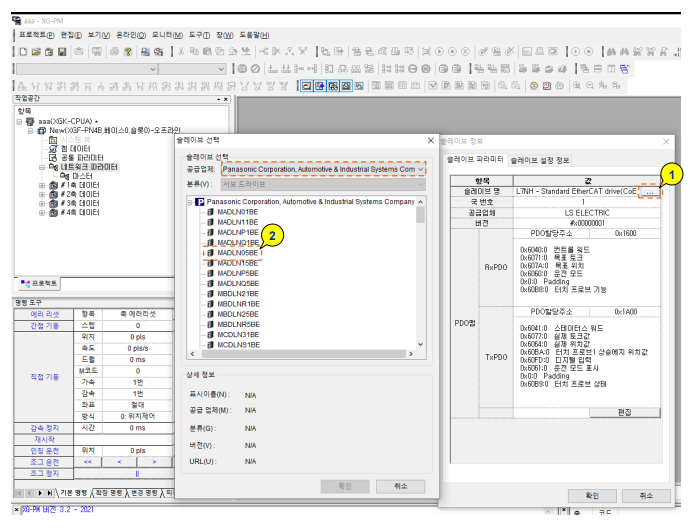Click 취소 in the slave selection dialog
This screenshot has height=529, width=692.
click(x=400, y=486)
